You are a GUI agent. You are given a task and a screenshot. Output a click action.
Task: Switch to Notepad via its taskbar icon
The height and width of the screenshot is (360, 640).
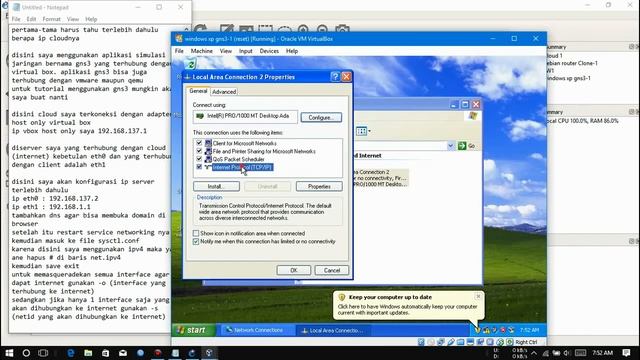click(x=175, y=353)
